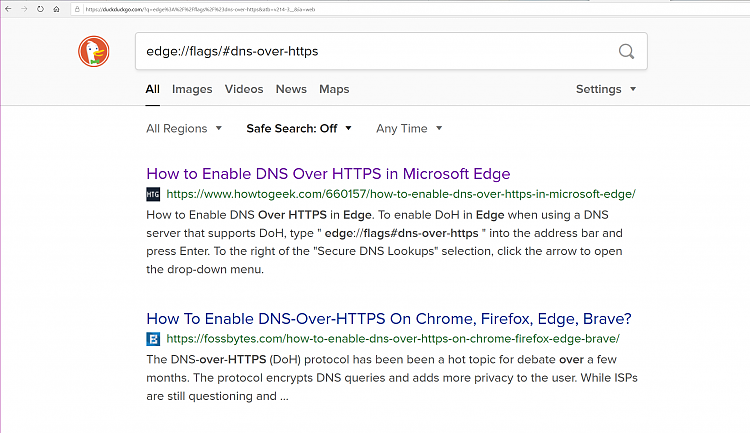Screen dimensions: 750x433
Task: Focus the DuckDuckGo search box
Action: pyautogui.click(x=391, y=51)
